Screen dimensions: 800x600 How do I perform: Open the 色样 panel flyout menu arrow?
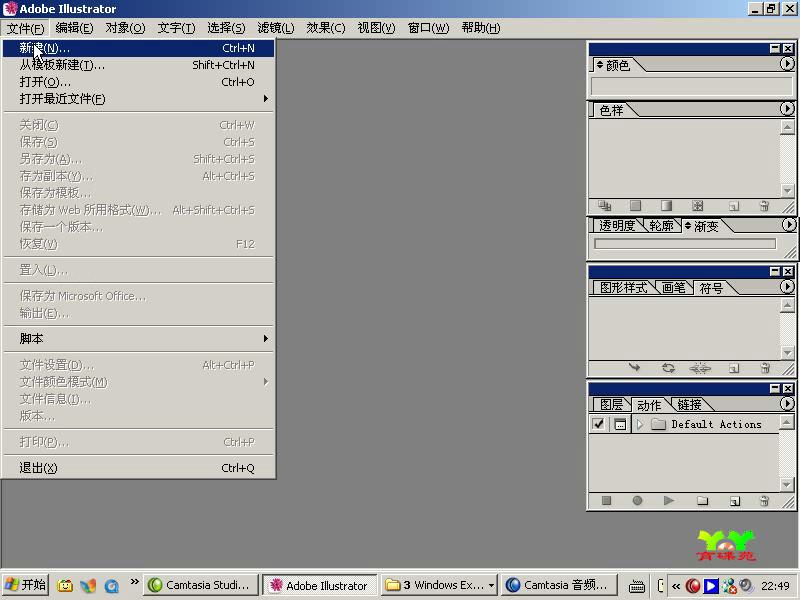coord(787,109)
